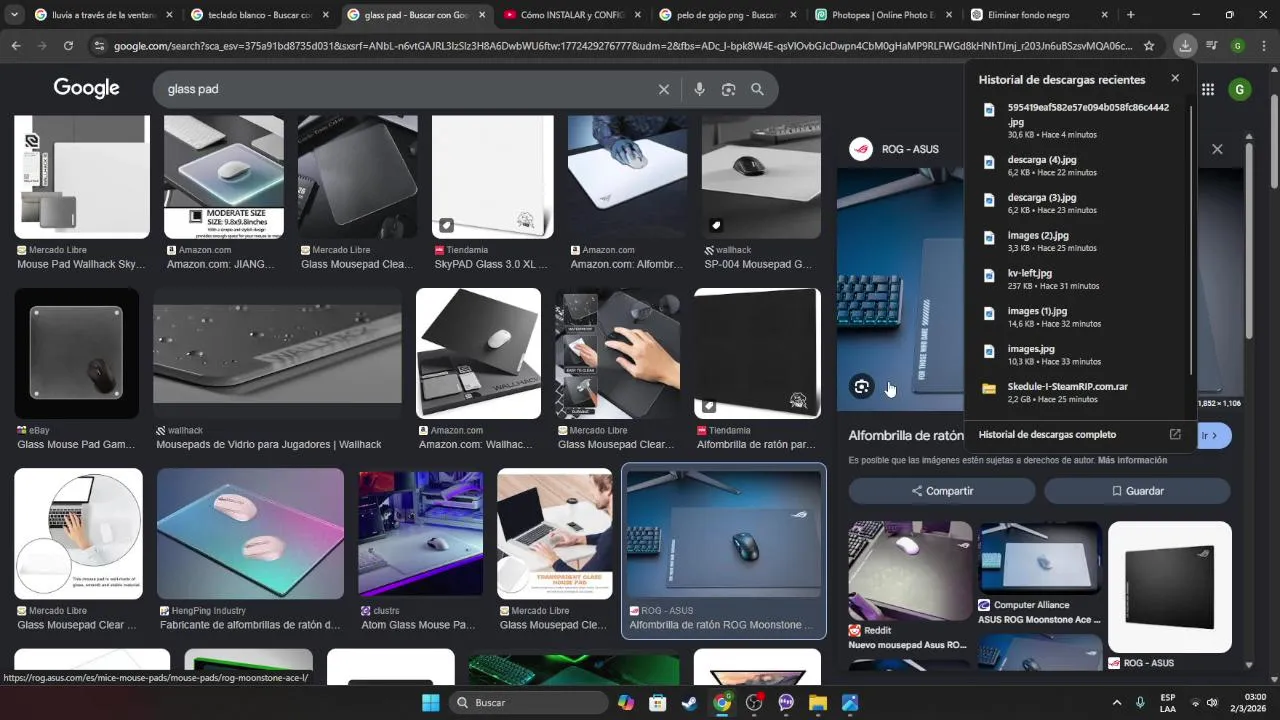
Task: View site information icon in address bar
Action: click(98, 45)
